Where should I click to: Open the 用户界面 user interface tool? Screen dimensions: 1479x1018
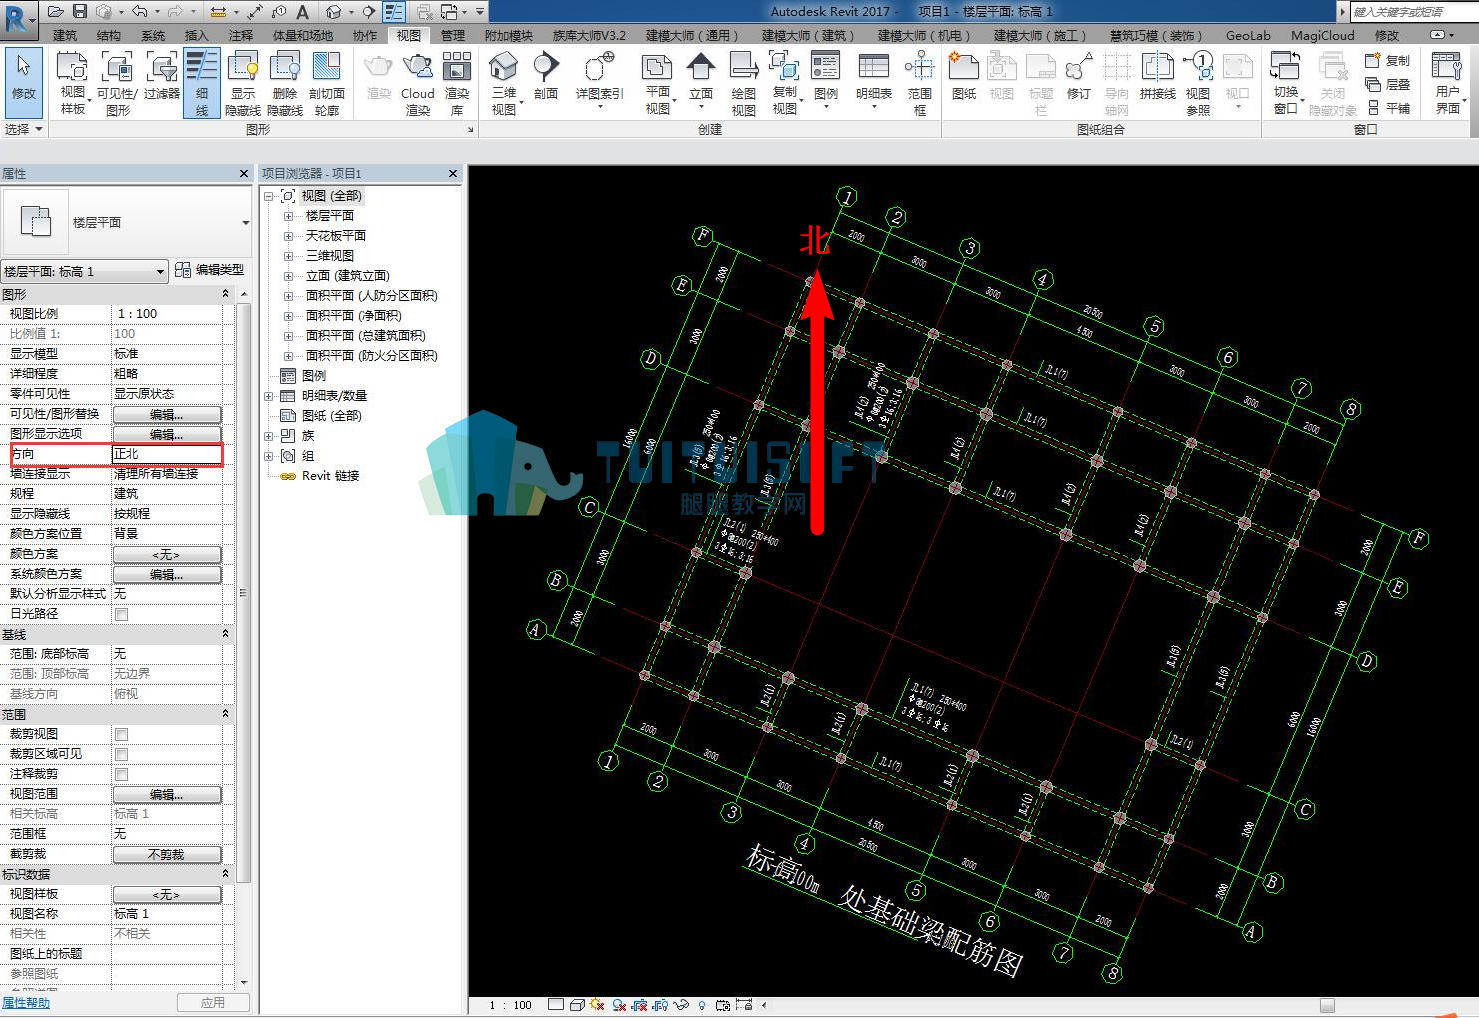1447,83
